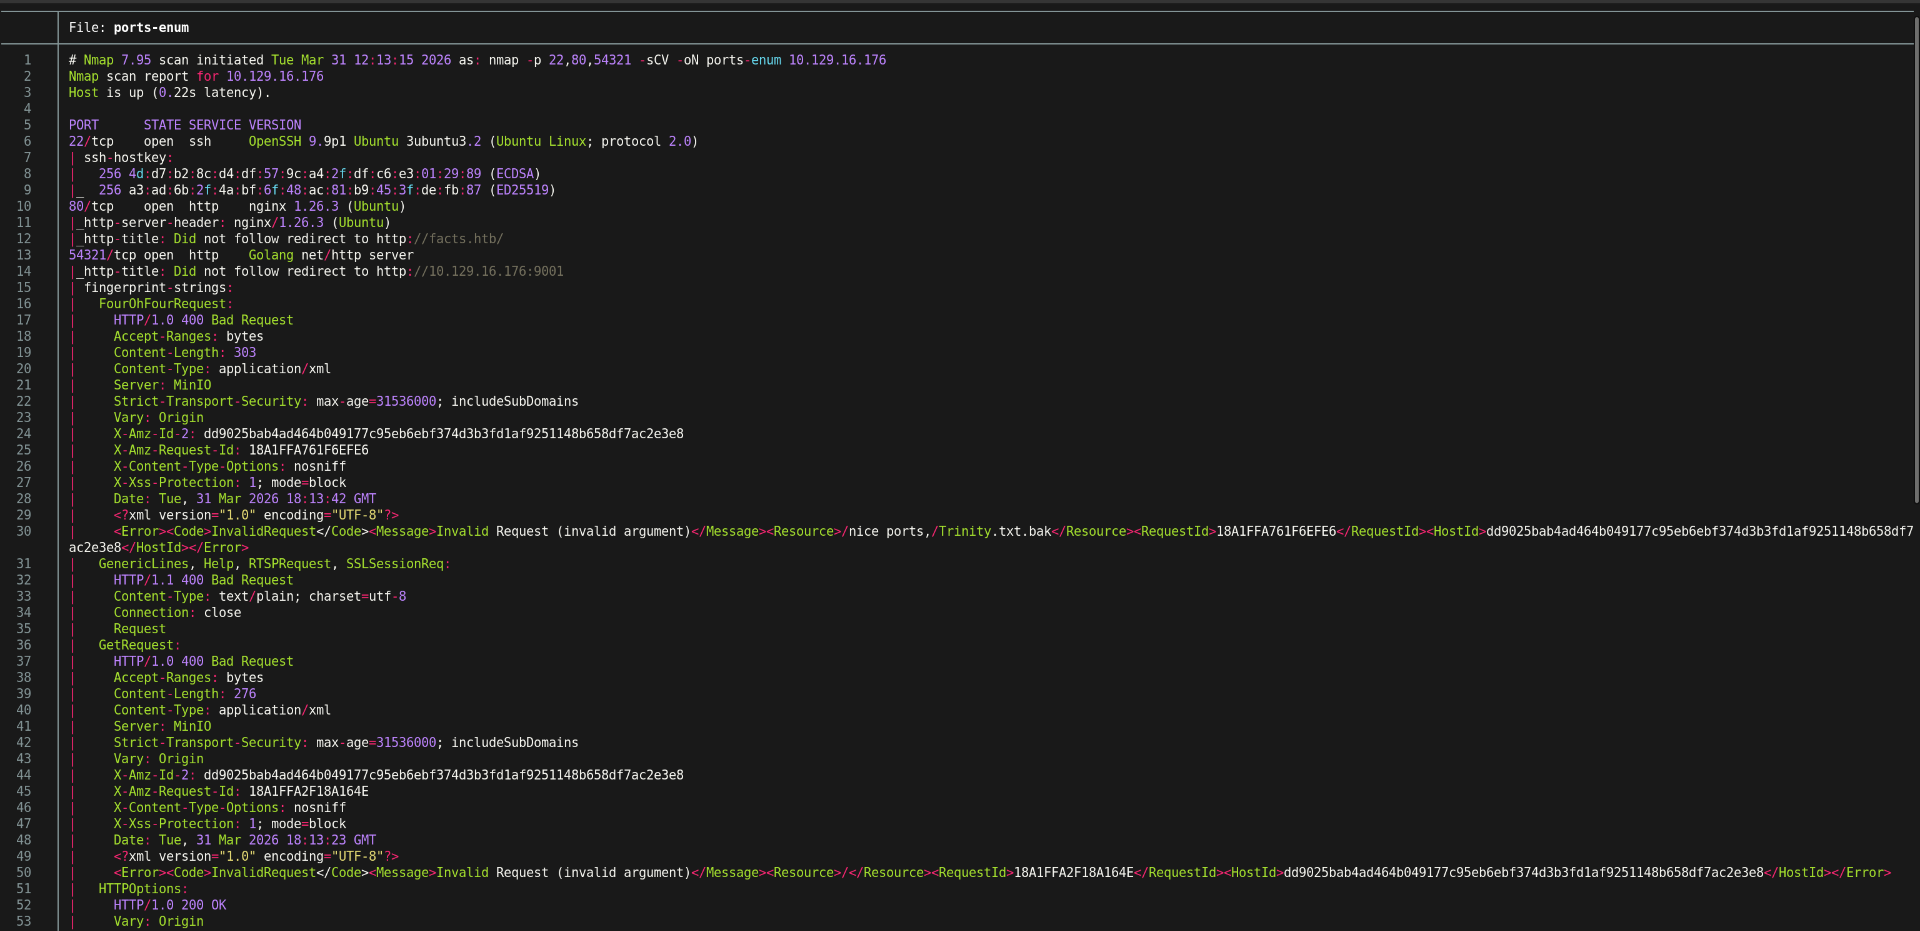Click the X-Amz-Id-2 value on line 24

(443, 434)
